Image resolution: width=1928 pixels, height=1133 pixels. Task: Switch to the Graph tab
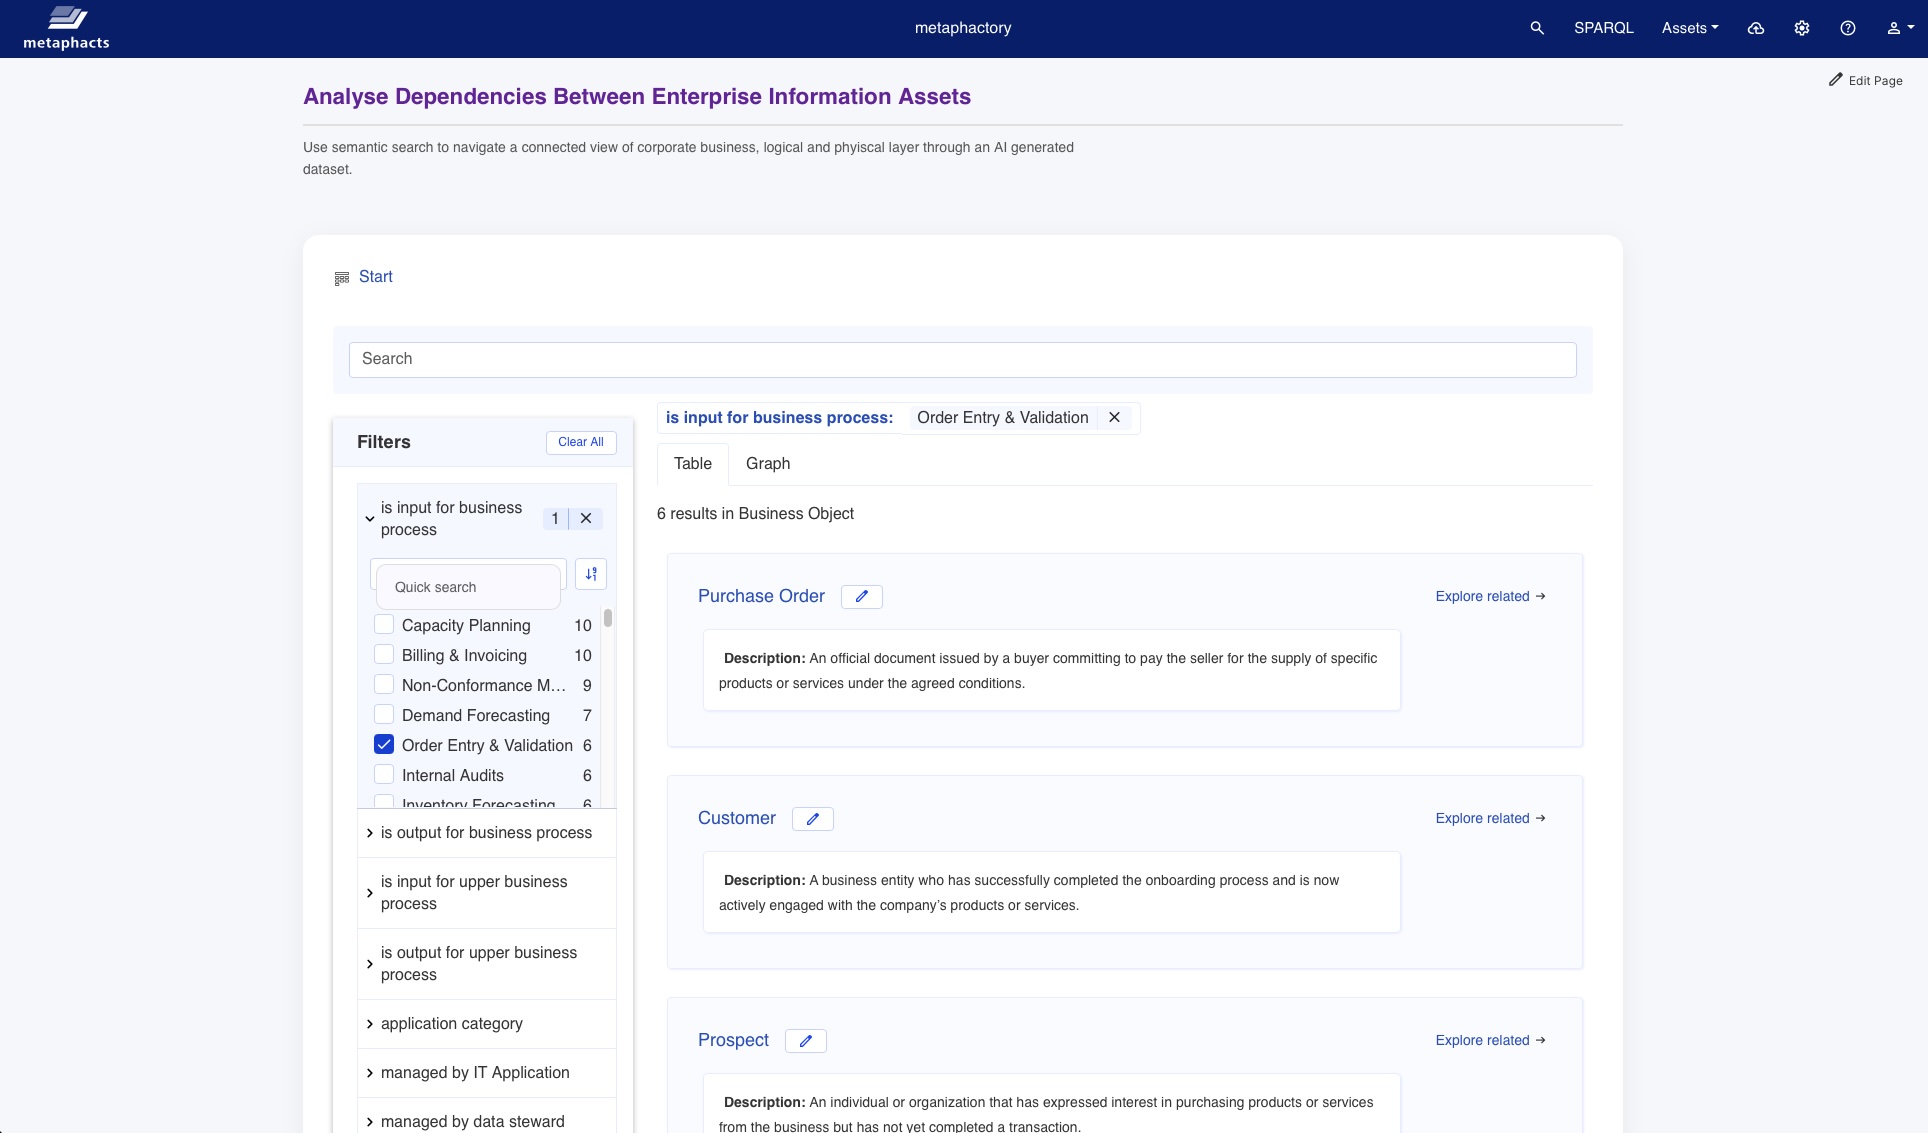point(767,463)
